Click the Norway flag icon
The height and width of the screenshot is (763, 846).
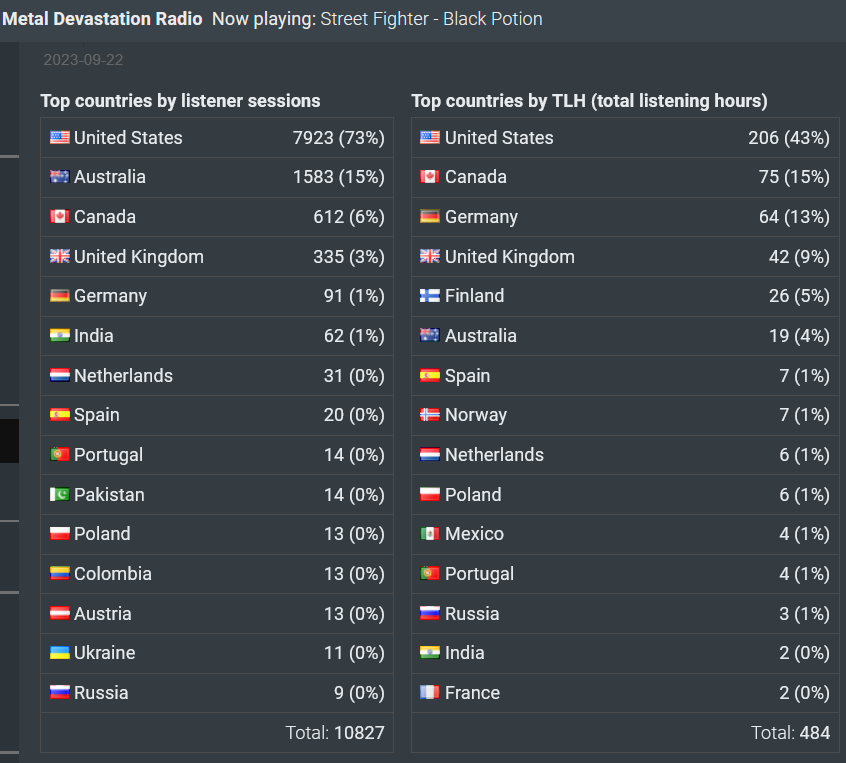tap(430, 415)
